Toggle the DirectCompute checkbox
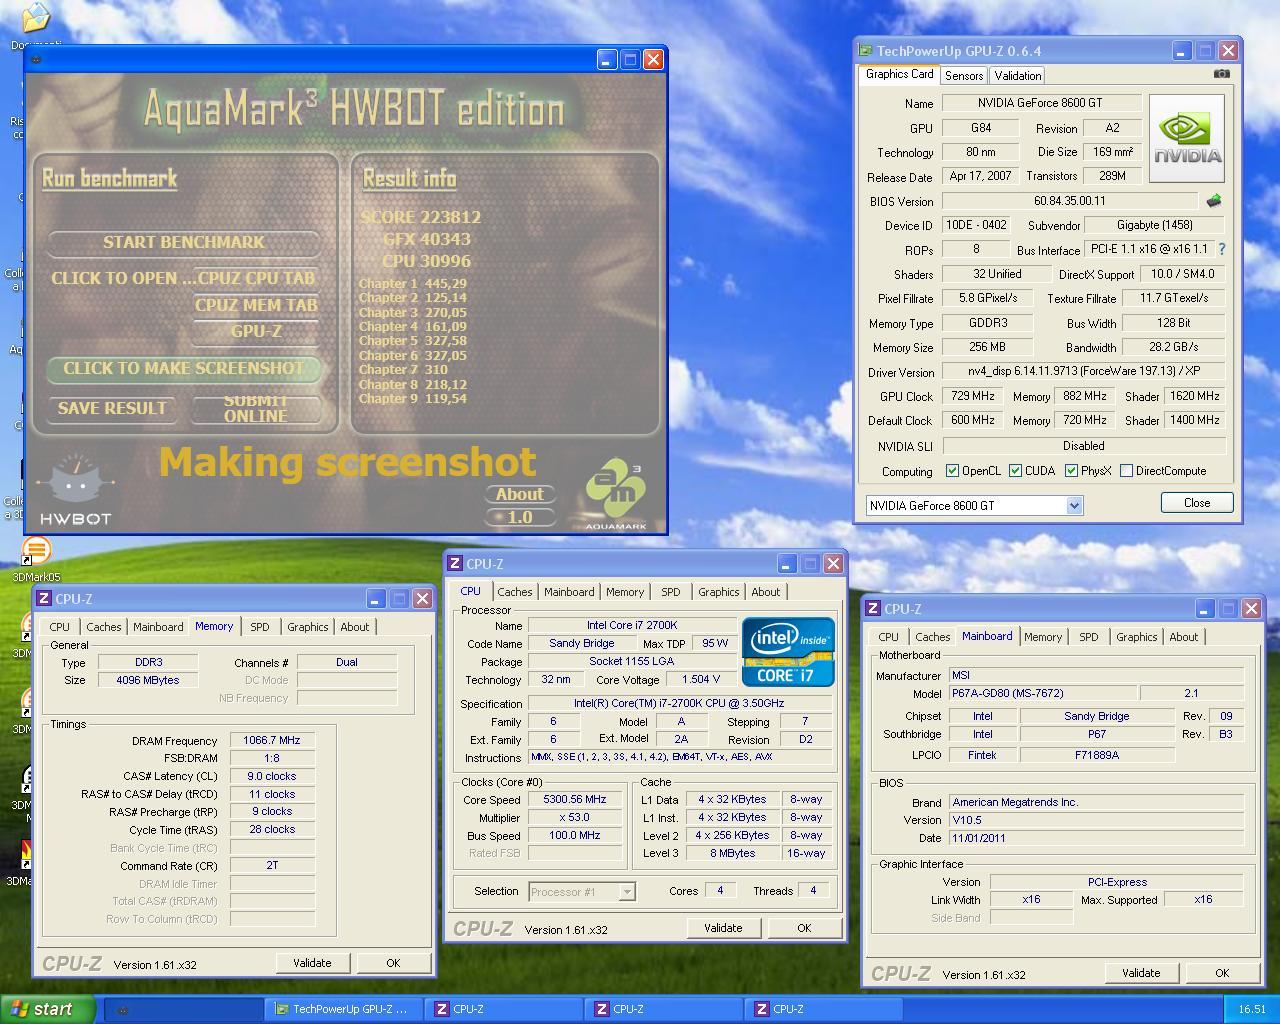The width and height of the screenshot is (1280, 1024). [1127, 471]
